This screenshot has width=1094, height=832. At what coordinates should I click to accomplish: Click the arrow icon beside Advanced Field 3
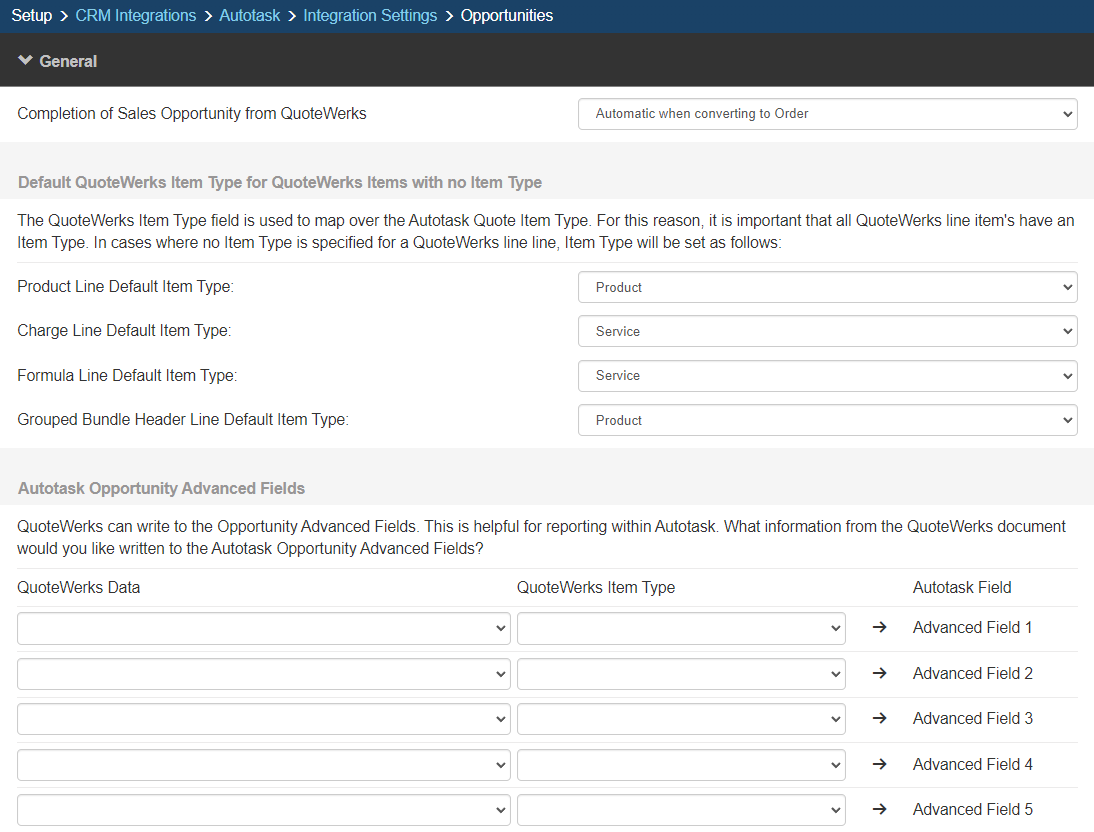pos(880,719)
